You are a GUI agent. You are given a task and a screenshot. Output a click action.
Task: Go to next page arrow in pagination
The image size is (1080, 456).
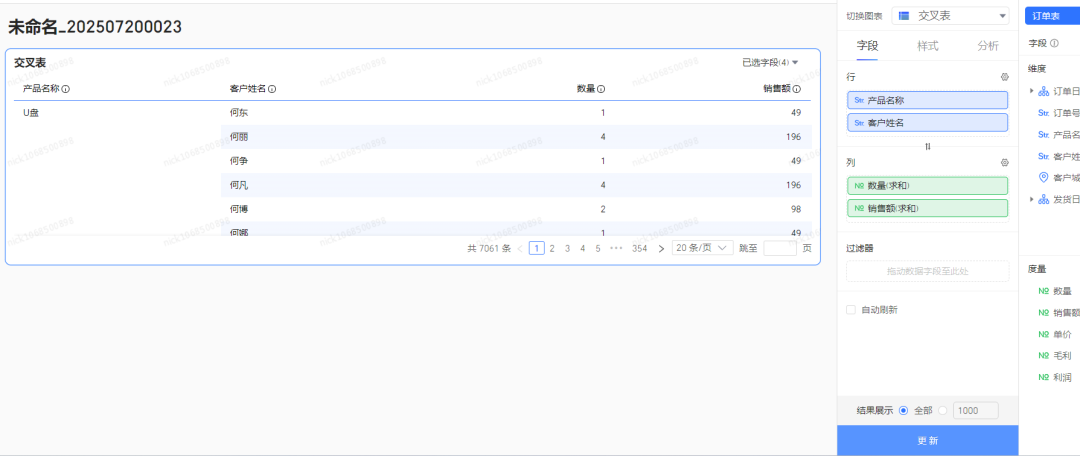coord(661,249)
